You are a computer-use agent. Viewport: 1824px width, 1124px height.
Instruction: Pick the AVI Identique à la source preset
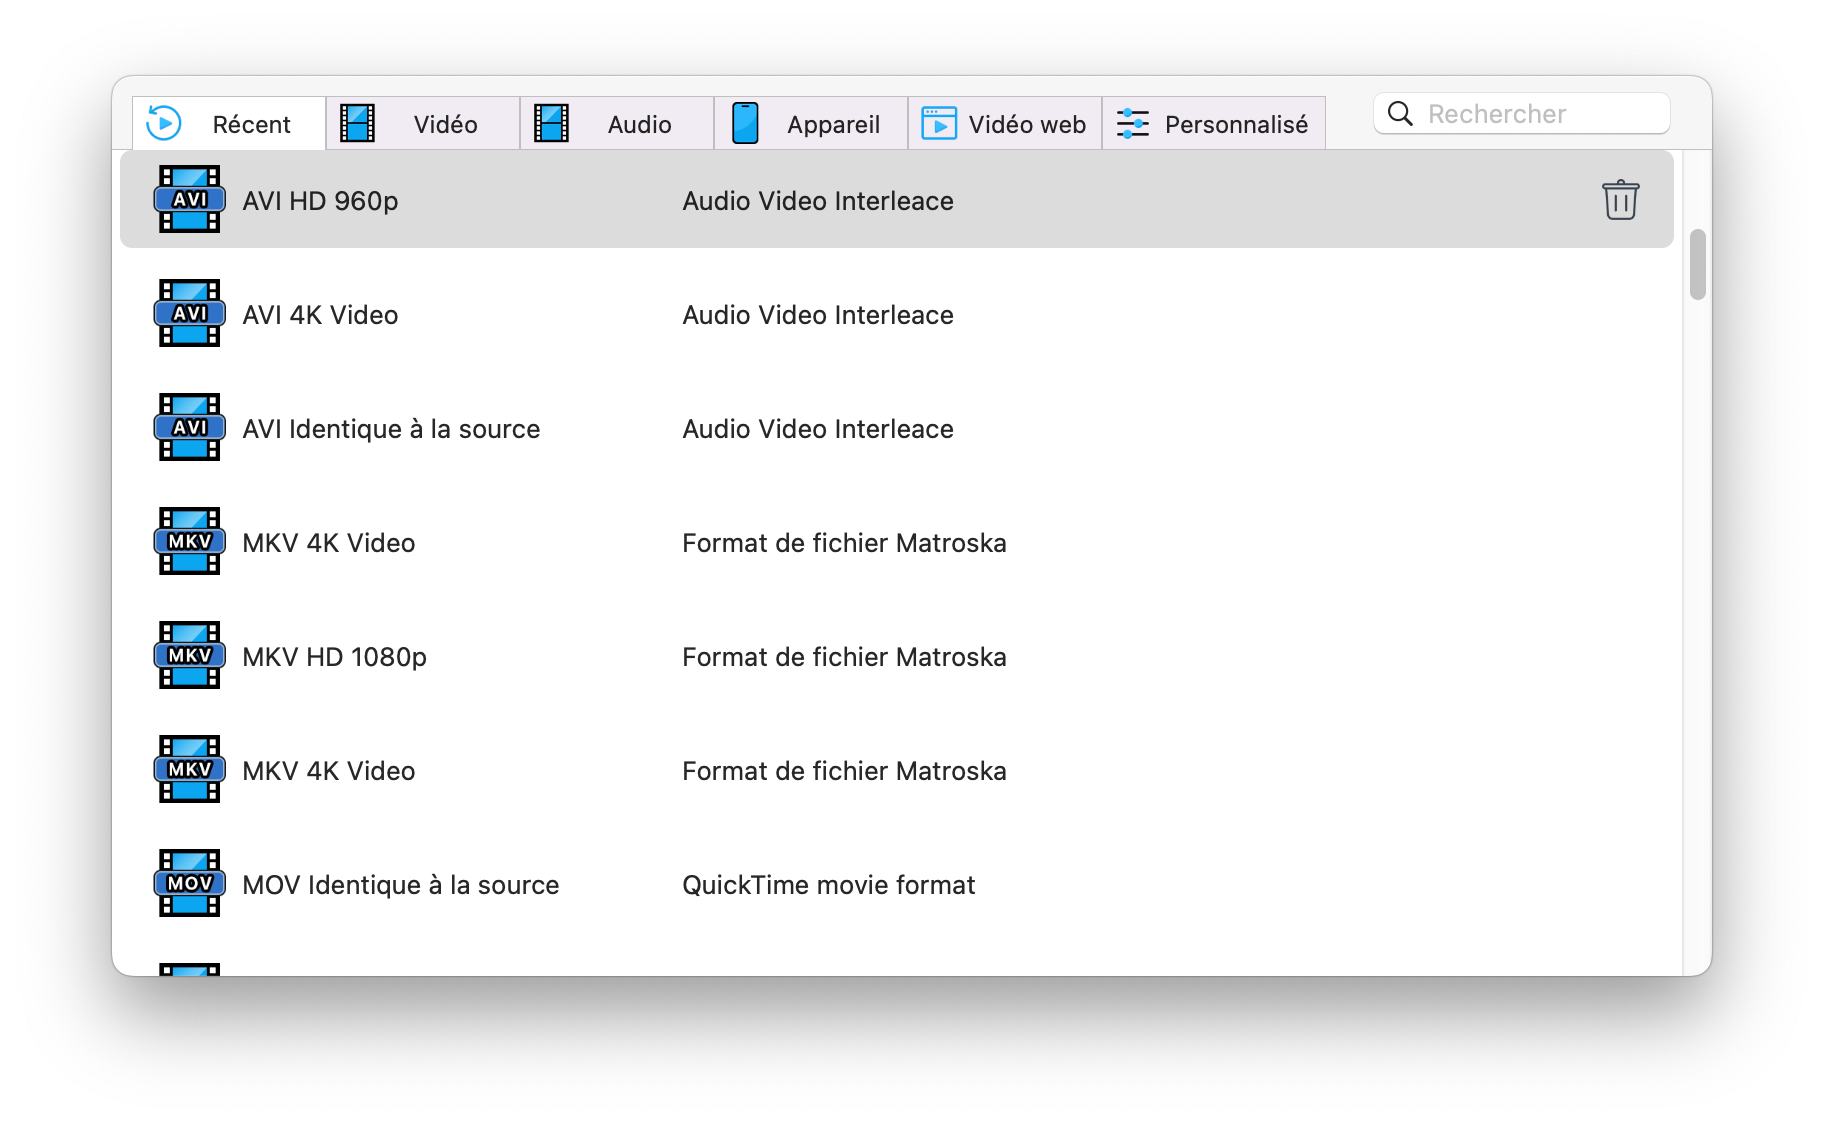(x=391, y=429)
